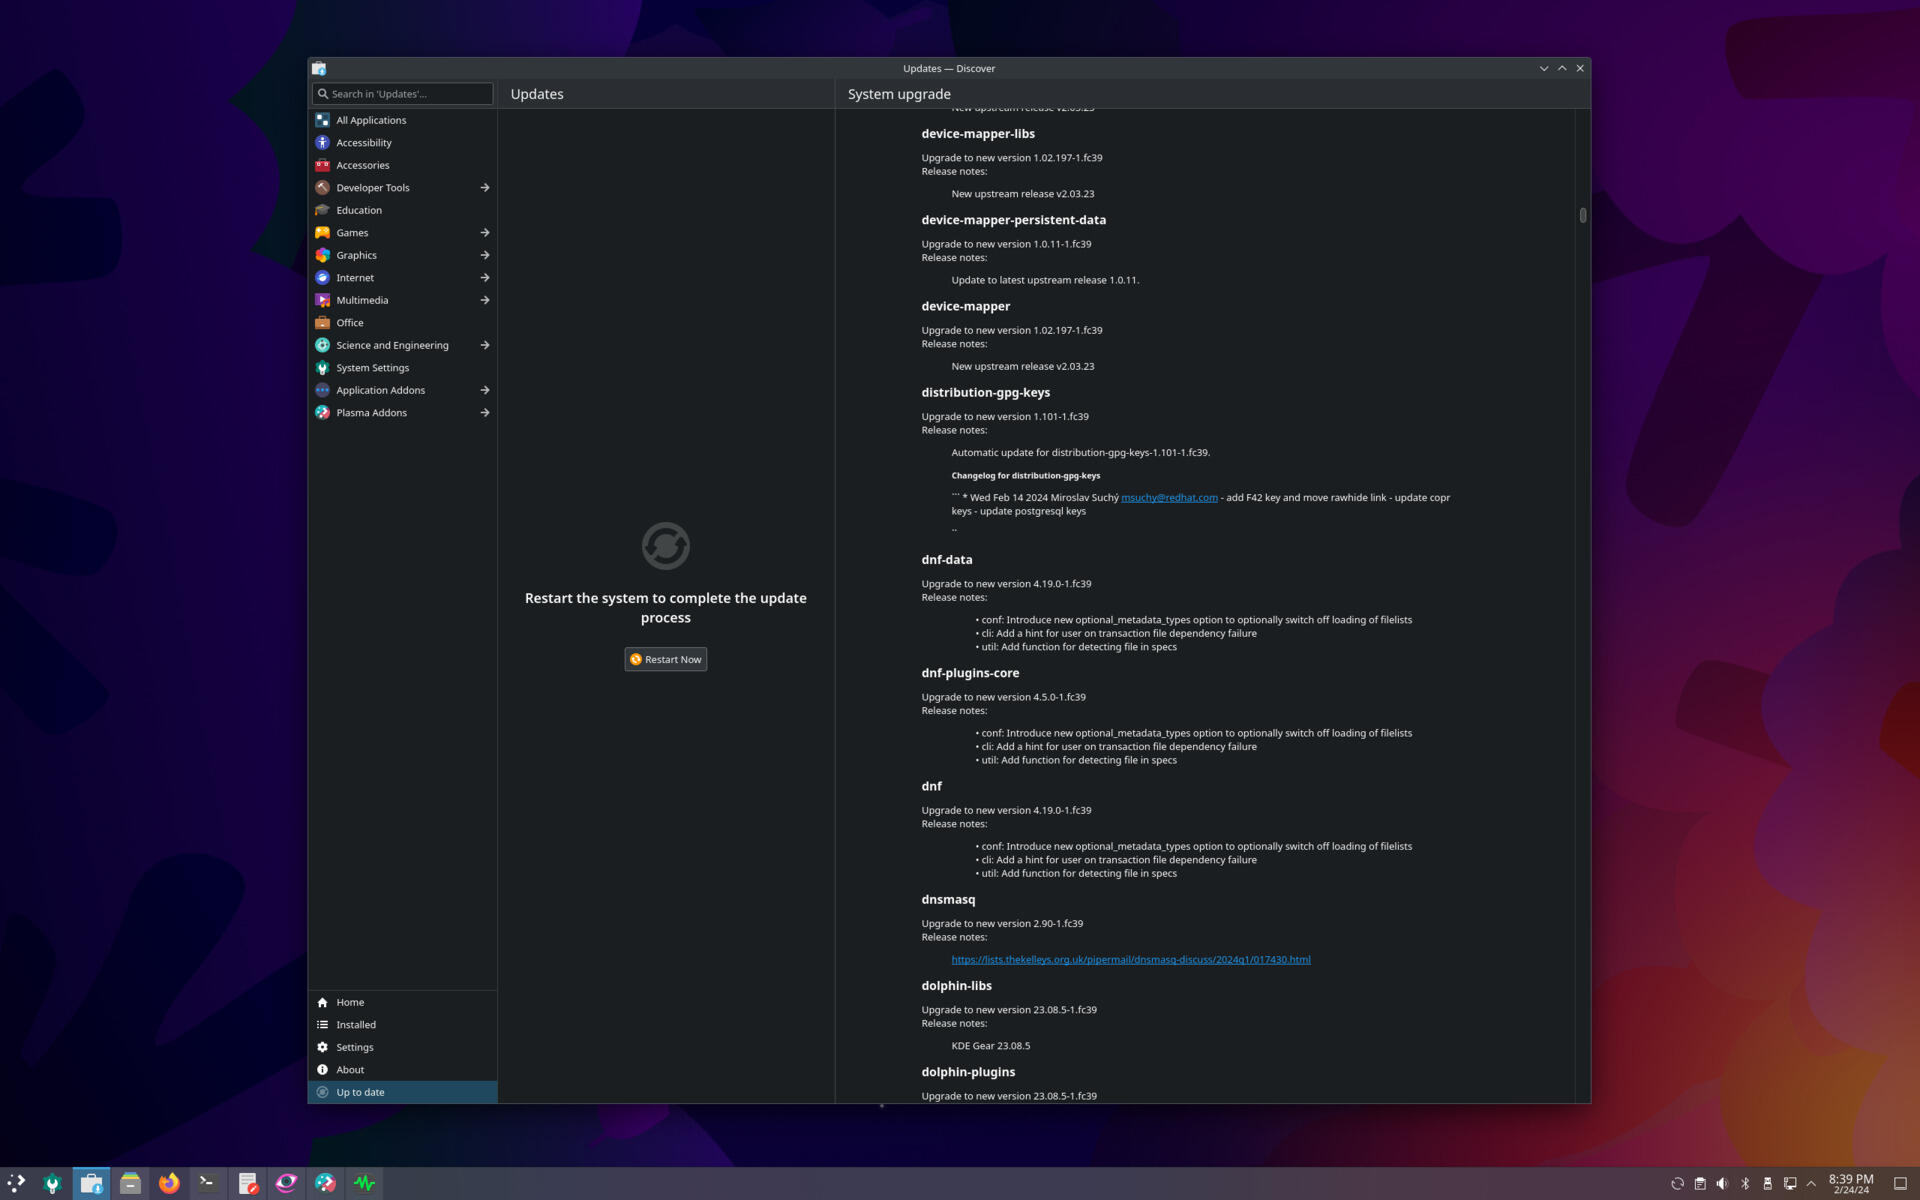Click the dnsmasq package heading
Screen dimensions: 1920x1200
(948, 900)
